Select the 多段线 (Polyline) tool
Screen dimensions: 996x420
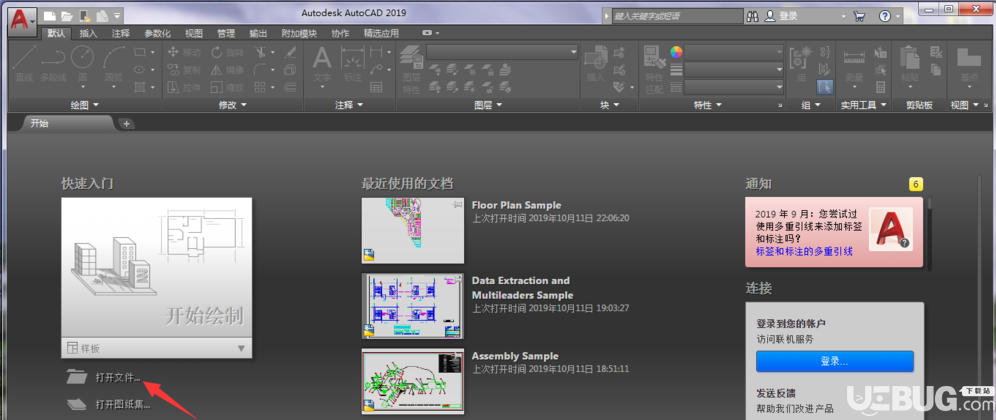coord(53,65)
